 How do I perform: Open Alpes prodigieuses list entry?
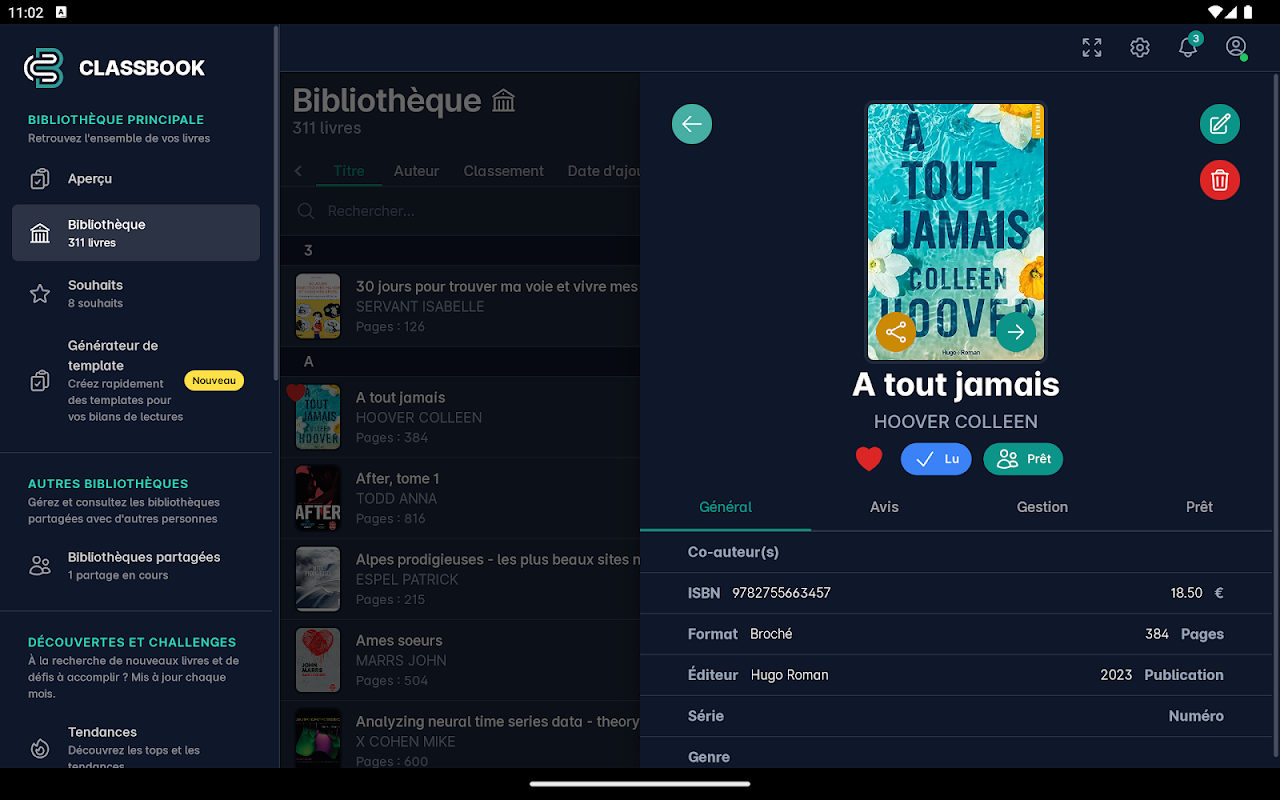460,579
